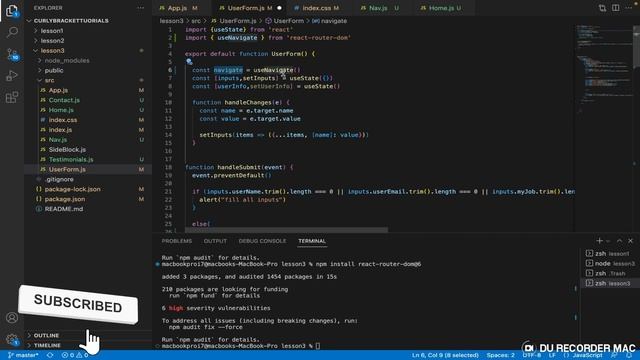Open the Explorer view in activity bar
Viewport: 640px width, 360px height.
click(12, 10)
